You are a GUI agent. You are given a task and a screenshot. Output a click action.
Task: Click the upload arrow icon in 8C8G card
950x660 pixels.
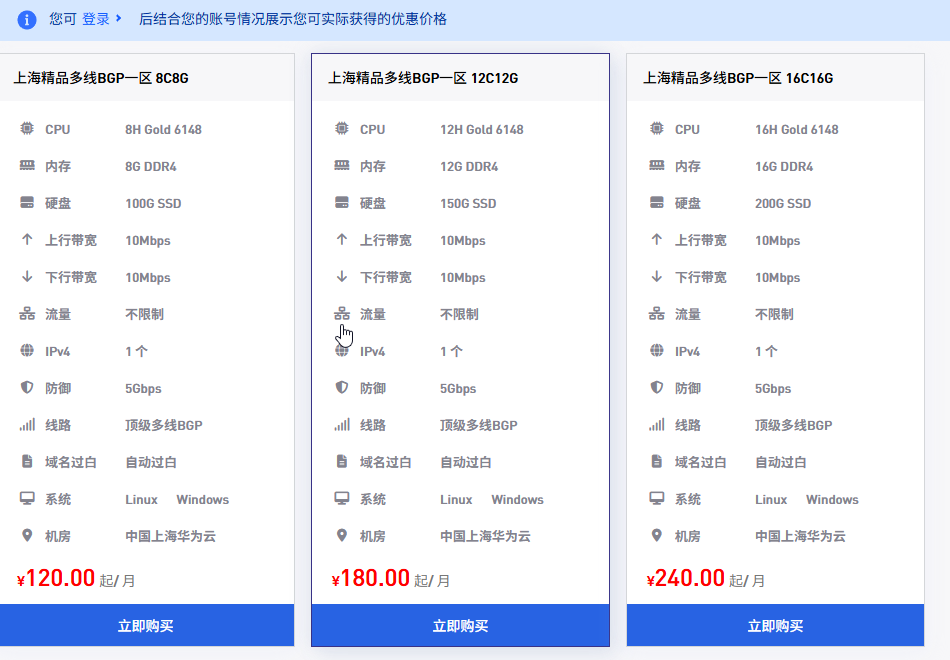click(27, 240)
